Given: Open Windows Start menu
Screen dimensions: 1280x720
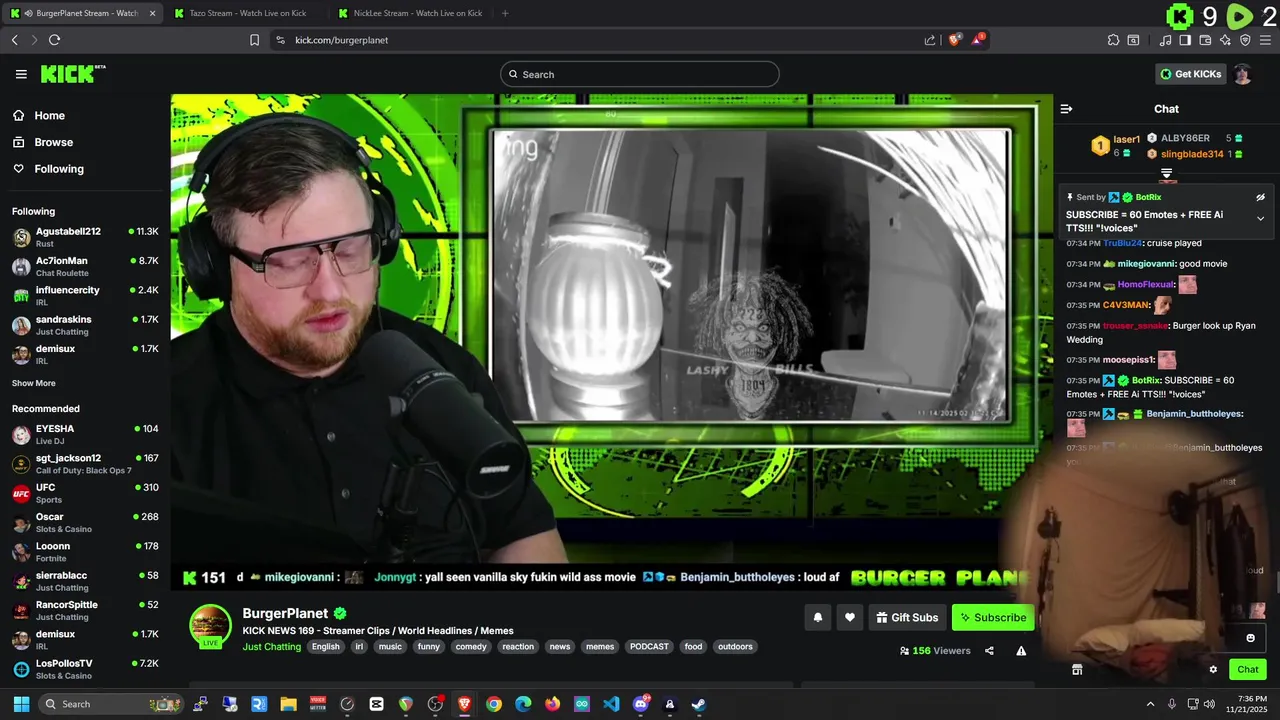Looking at the screenshot, I should coord(21,704).
